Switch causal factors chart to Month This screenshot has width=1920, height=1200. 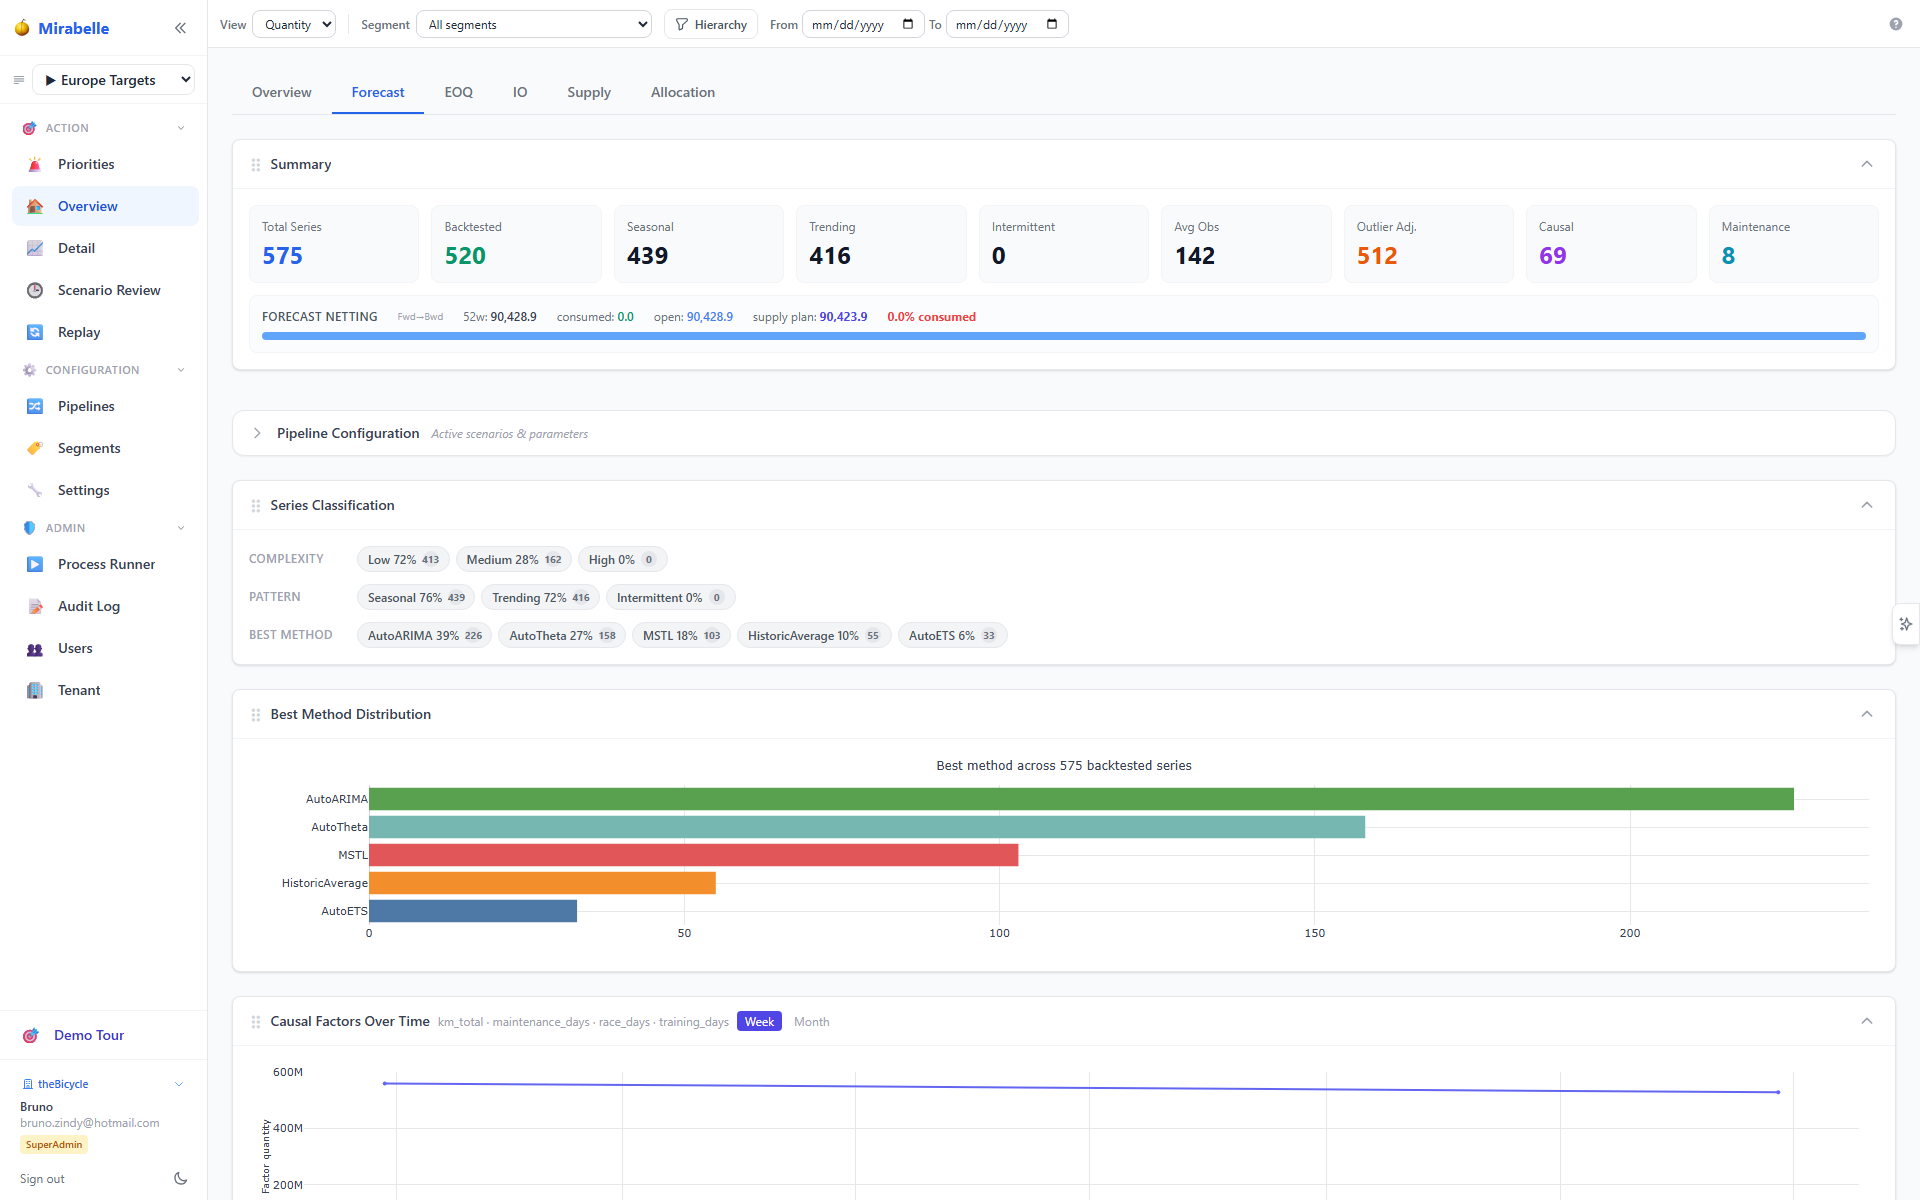[x=811, y=1021]
